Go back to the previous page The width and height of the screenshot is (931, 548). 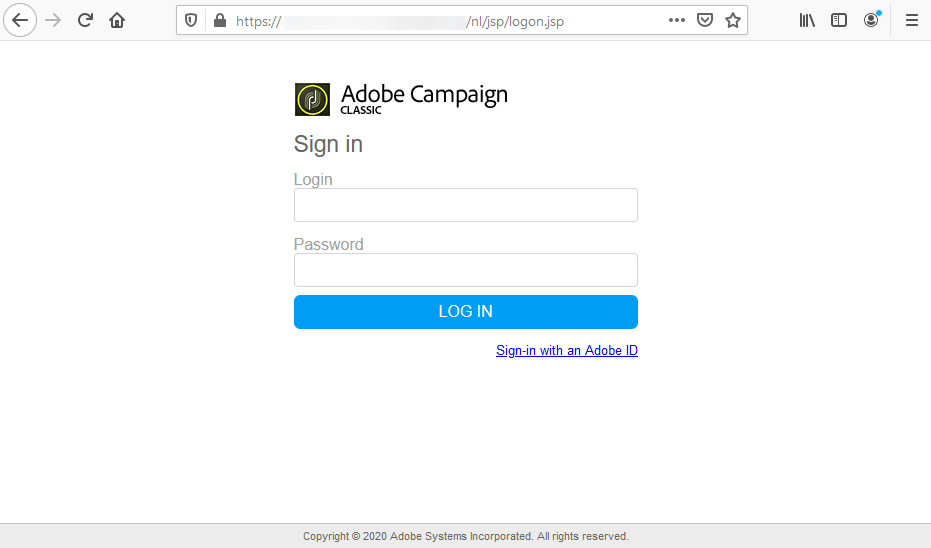click(x=20, y=20)
